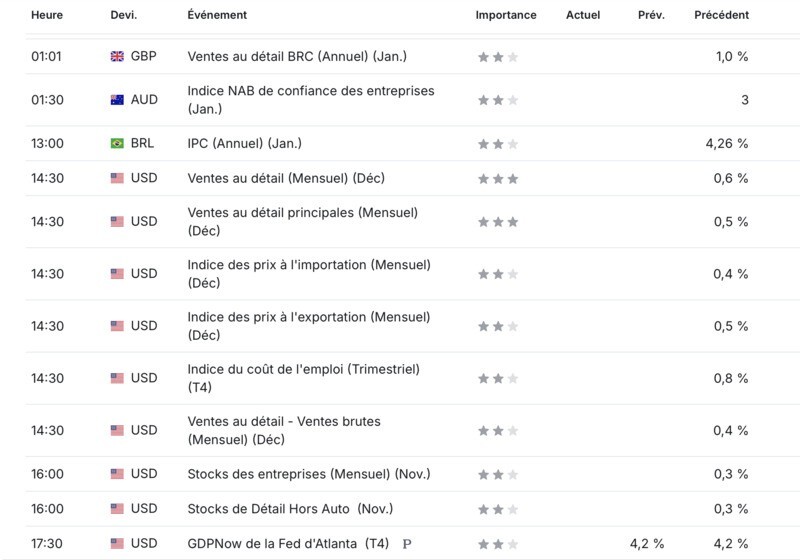The height and width of the screenshot is (560, 800).
Task: Open Stocks des entreprises (Mensuel) (Nov.) event
Action: 309,474
